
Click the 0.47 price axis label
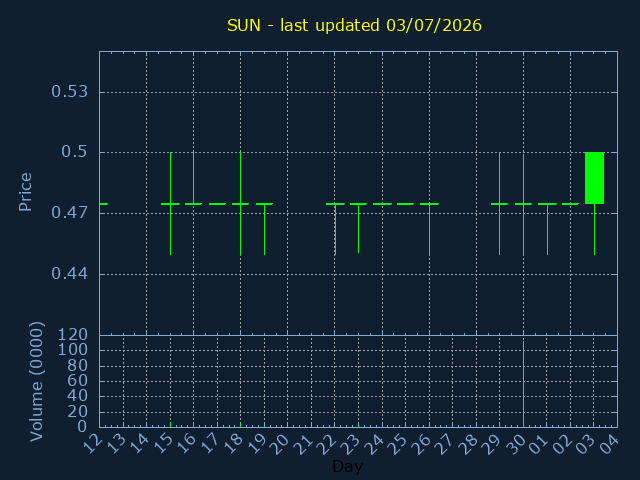pyautogui.click(x=69, y=213)
